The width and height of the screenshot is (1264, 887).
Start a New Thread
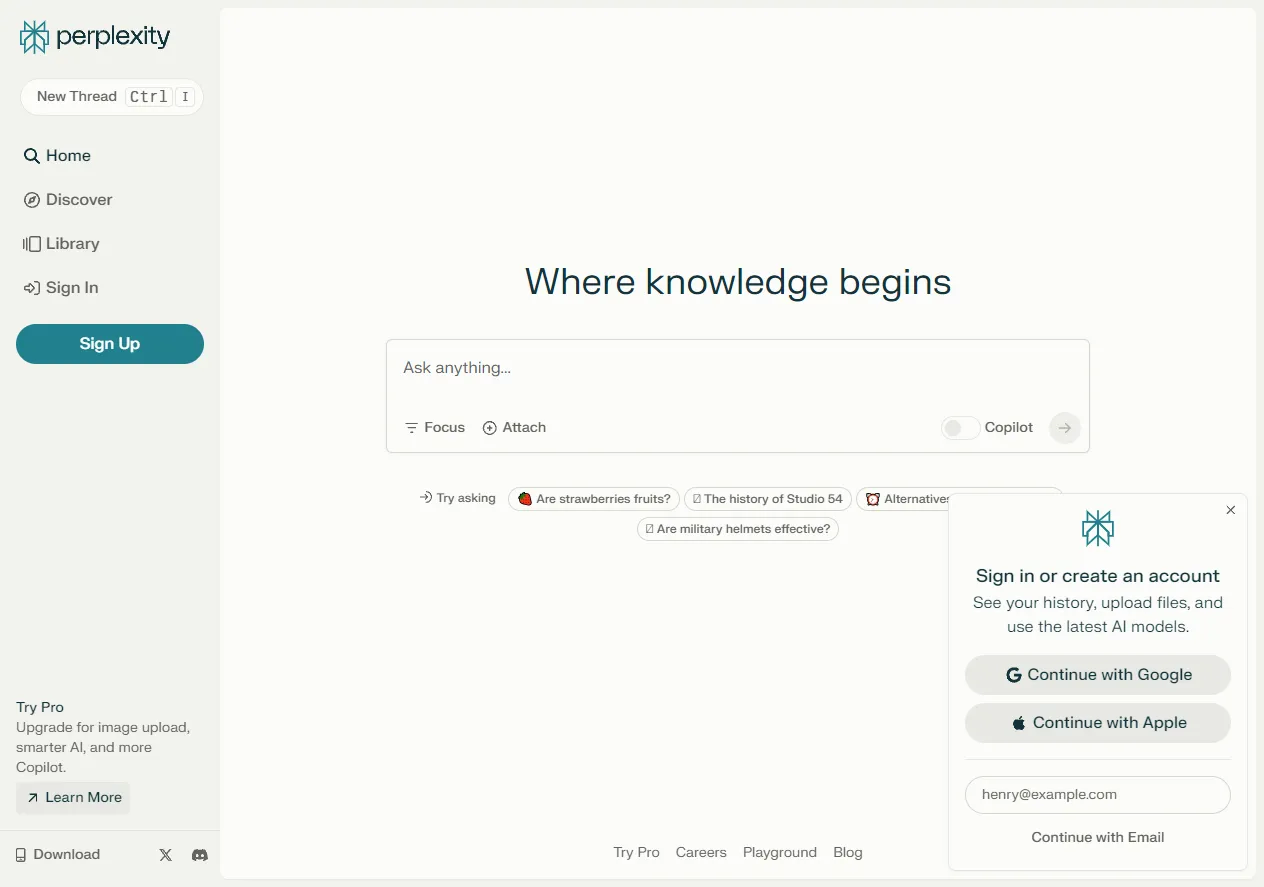pyautogui.click(x=111, y=97)
